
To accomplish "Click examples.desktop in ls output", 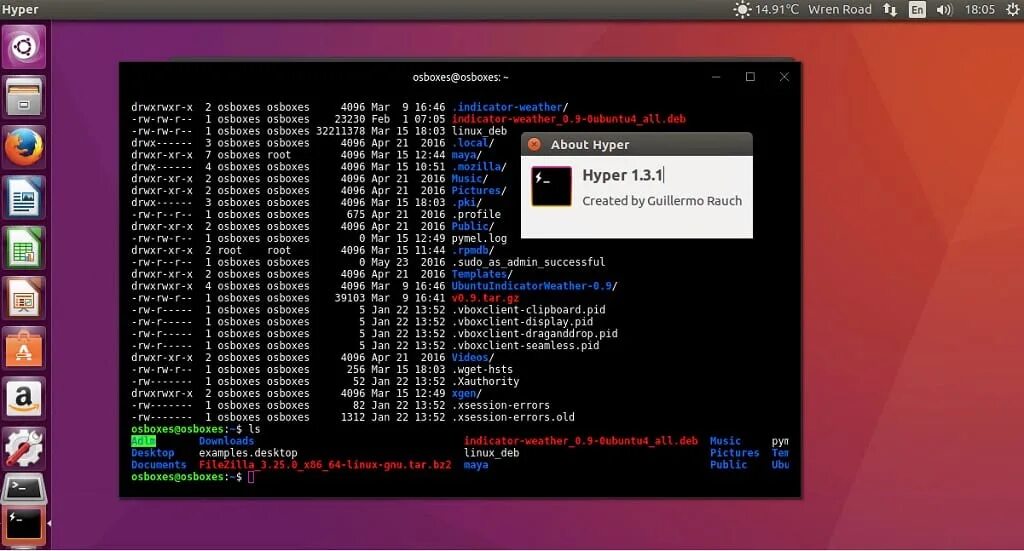I will pyautogui.click(x=248, y=453).
